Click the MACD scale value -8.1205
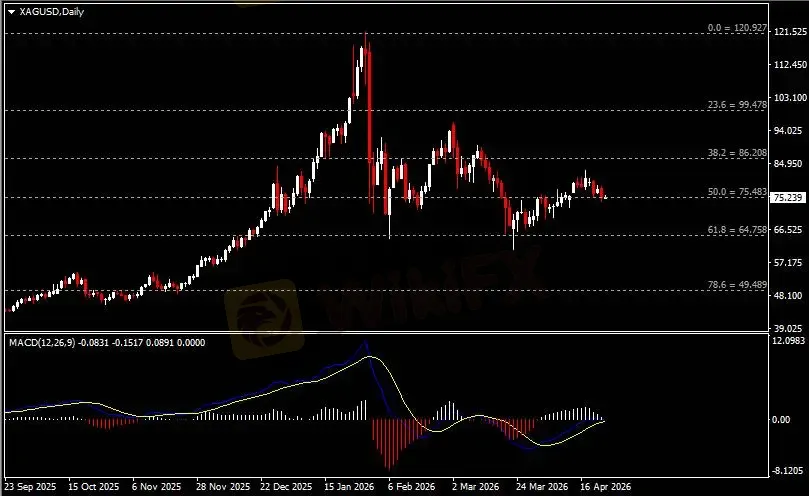The image size is (809, 496). [x=788, y=471]
